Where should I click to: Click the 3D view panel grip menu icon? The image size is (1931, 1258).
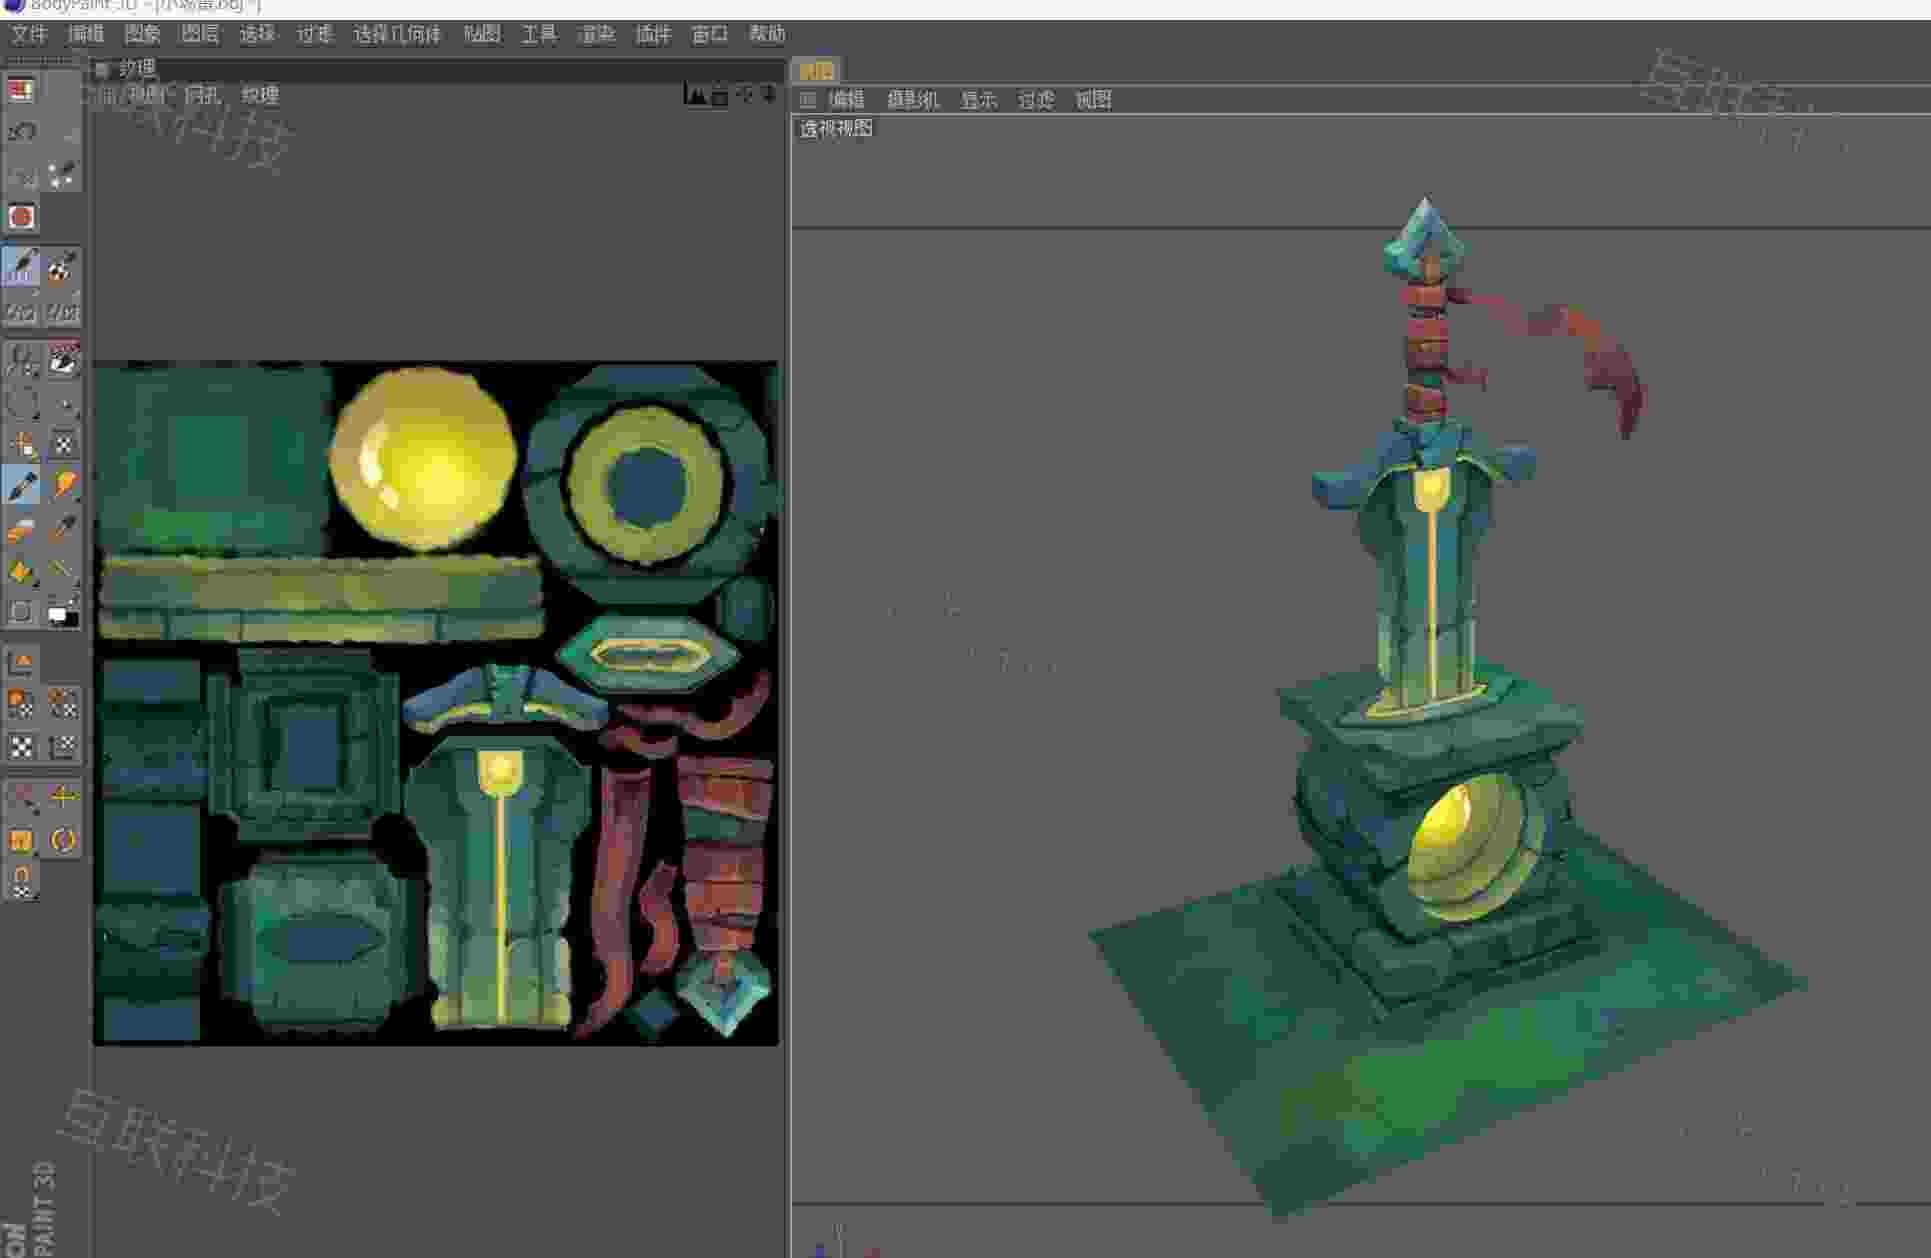[x=808, y=100]
